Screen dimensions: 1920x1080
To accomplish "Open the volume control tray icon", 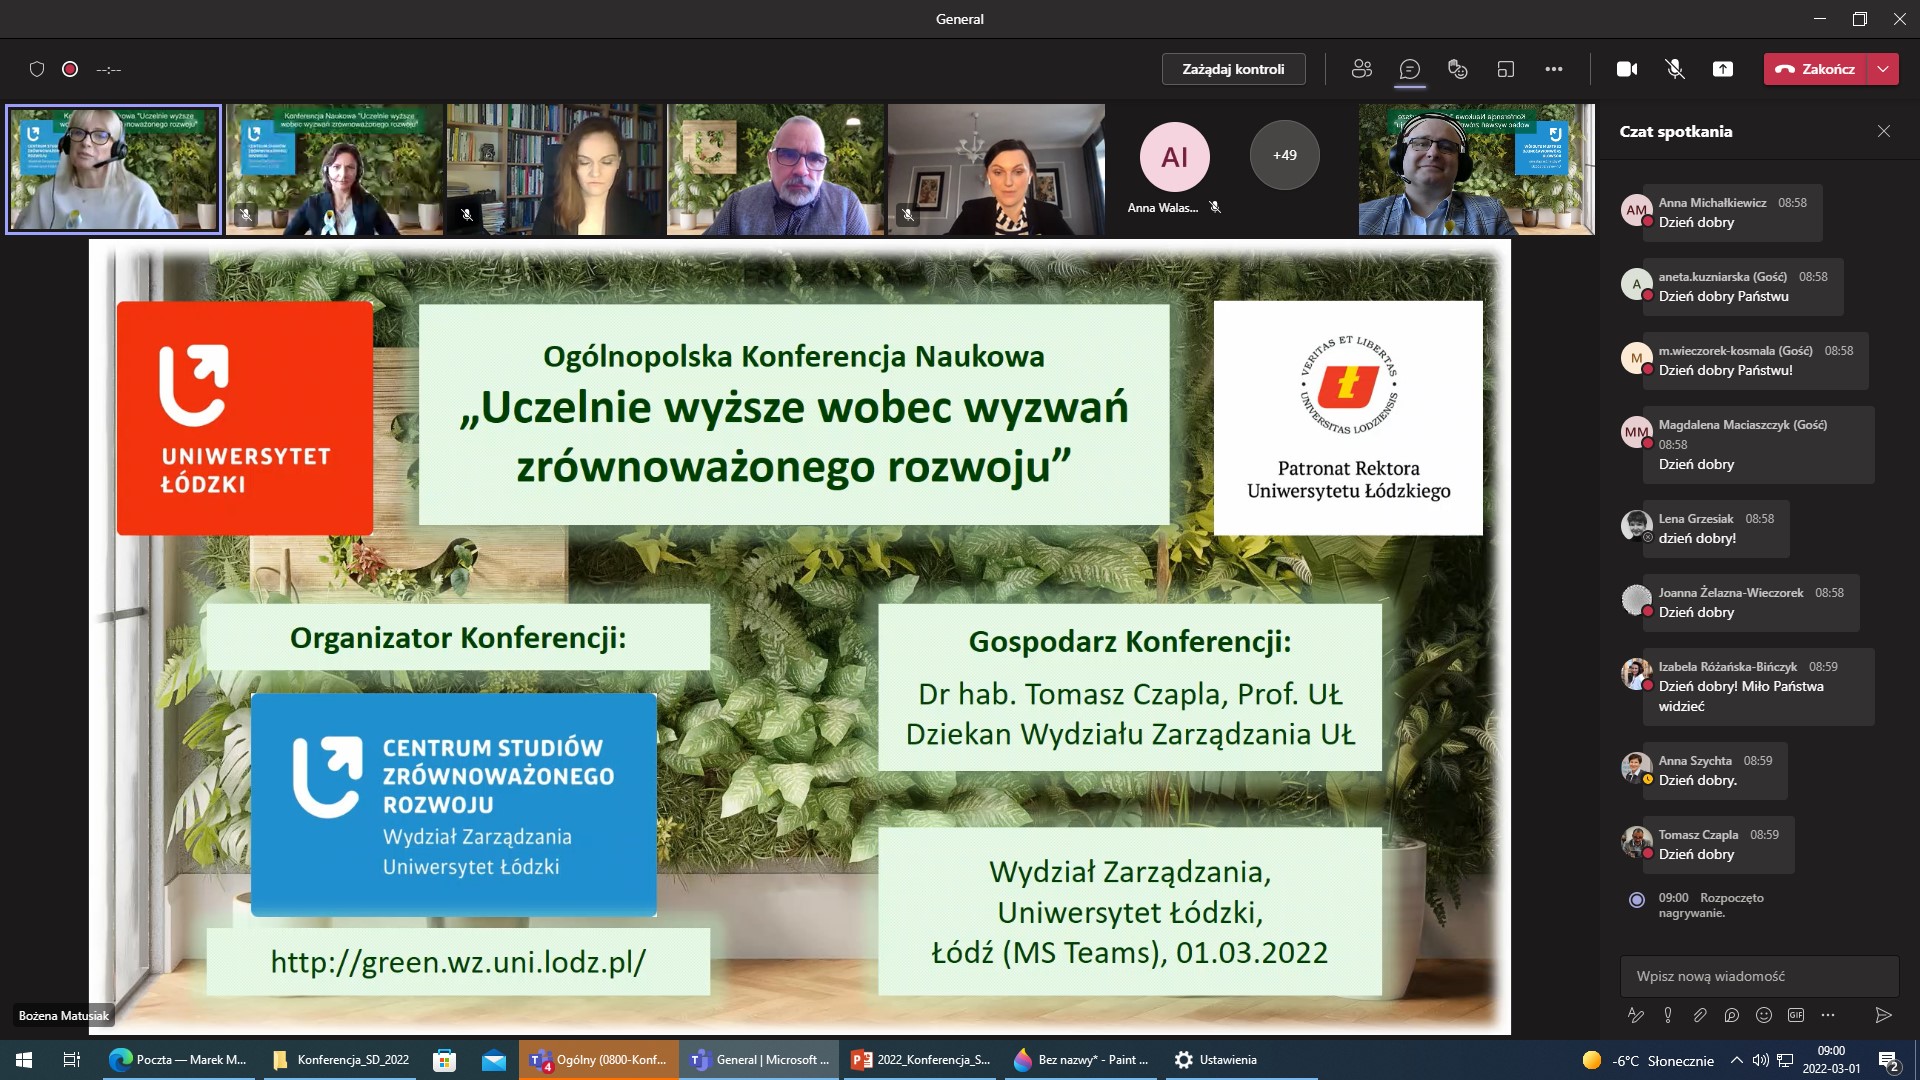I will 1761,1061.
